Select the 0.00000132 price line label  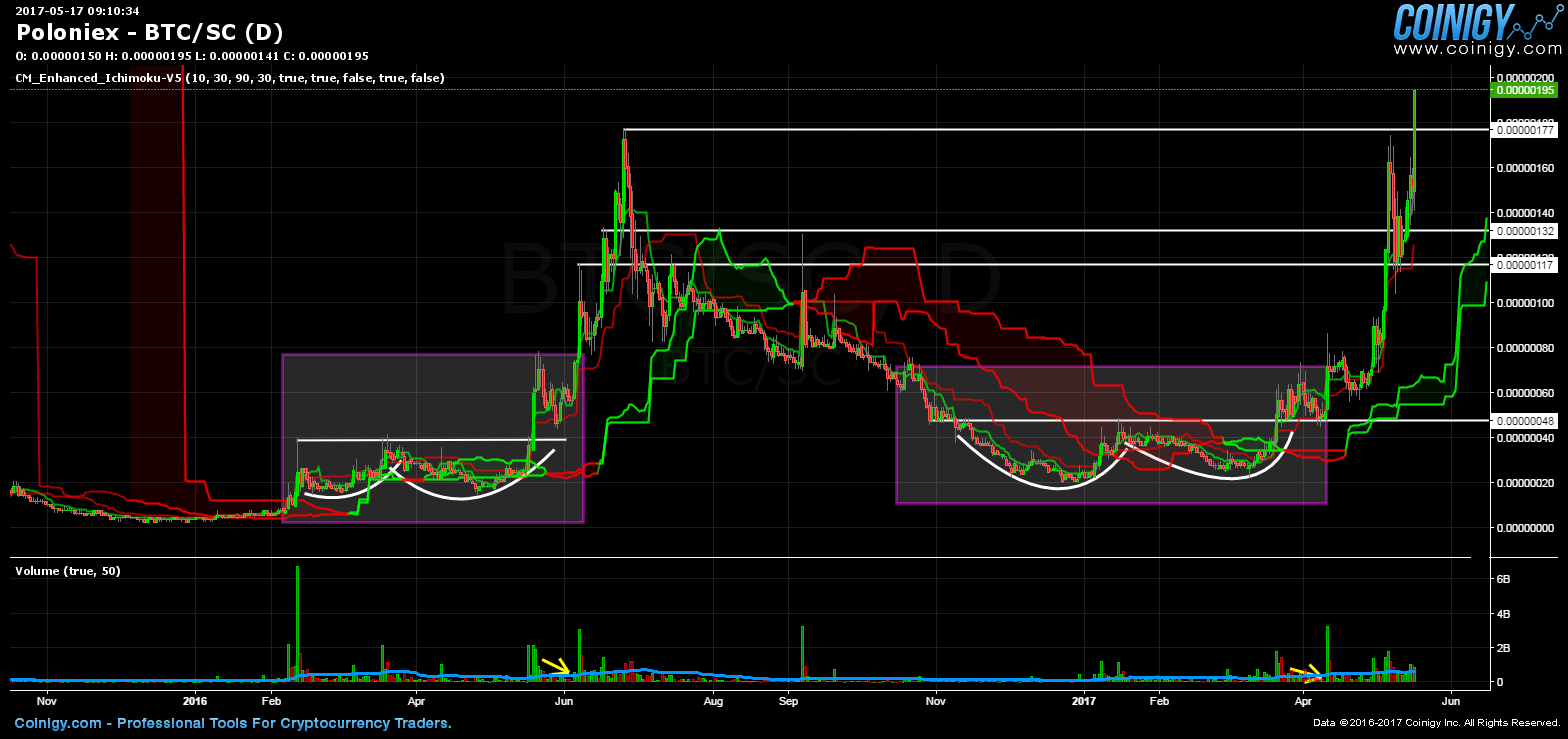(x=1524, y=231)
